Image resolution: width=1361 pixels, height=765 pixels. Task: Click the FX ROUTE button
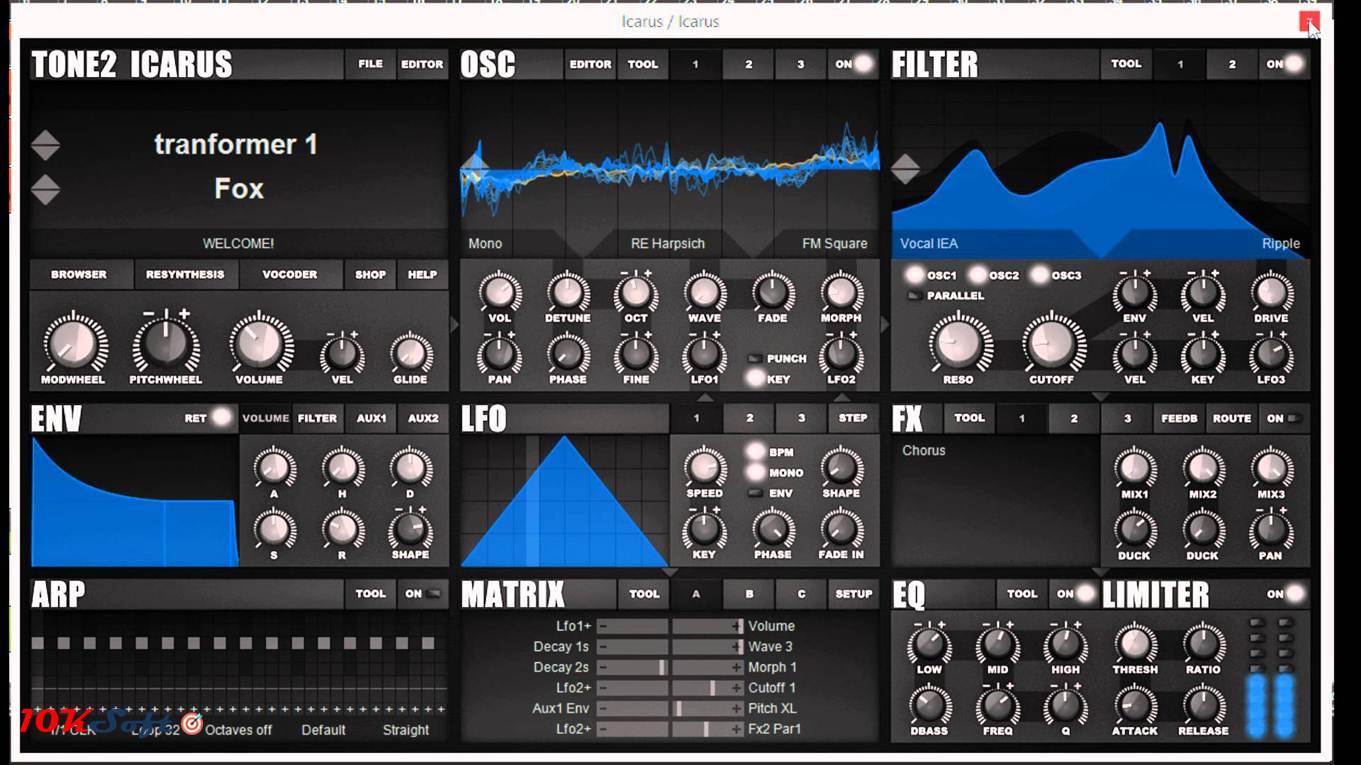1231,418
